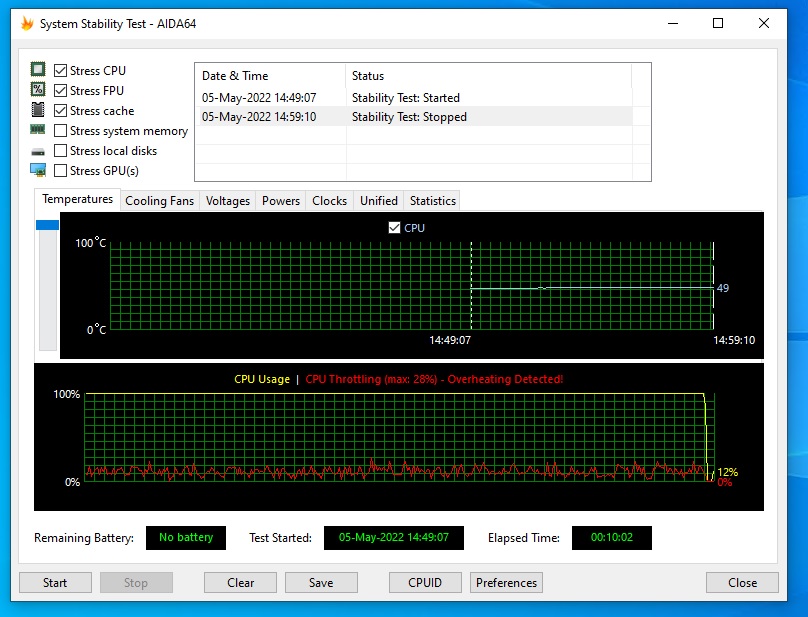Enable the Stress GPU(s) option
The height and width of the screenshot is (617, 808).
[x=61, y=171]
